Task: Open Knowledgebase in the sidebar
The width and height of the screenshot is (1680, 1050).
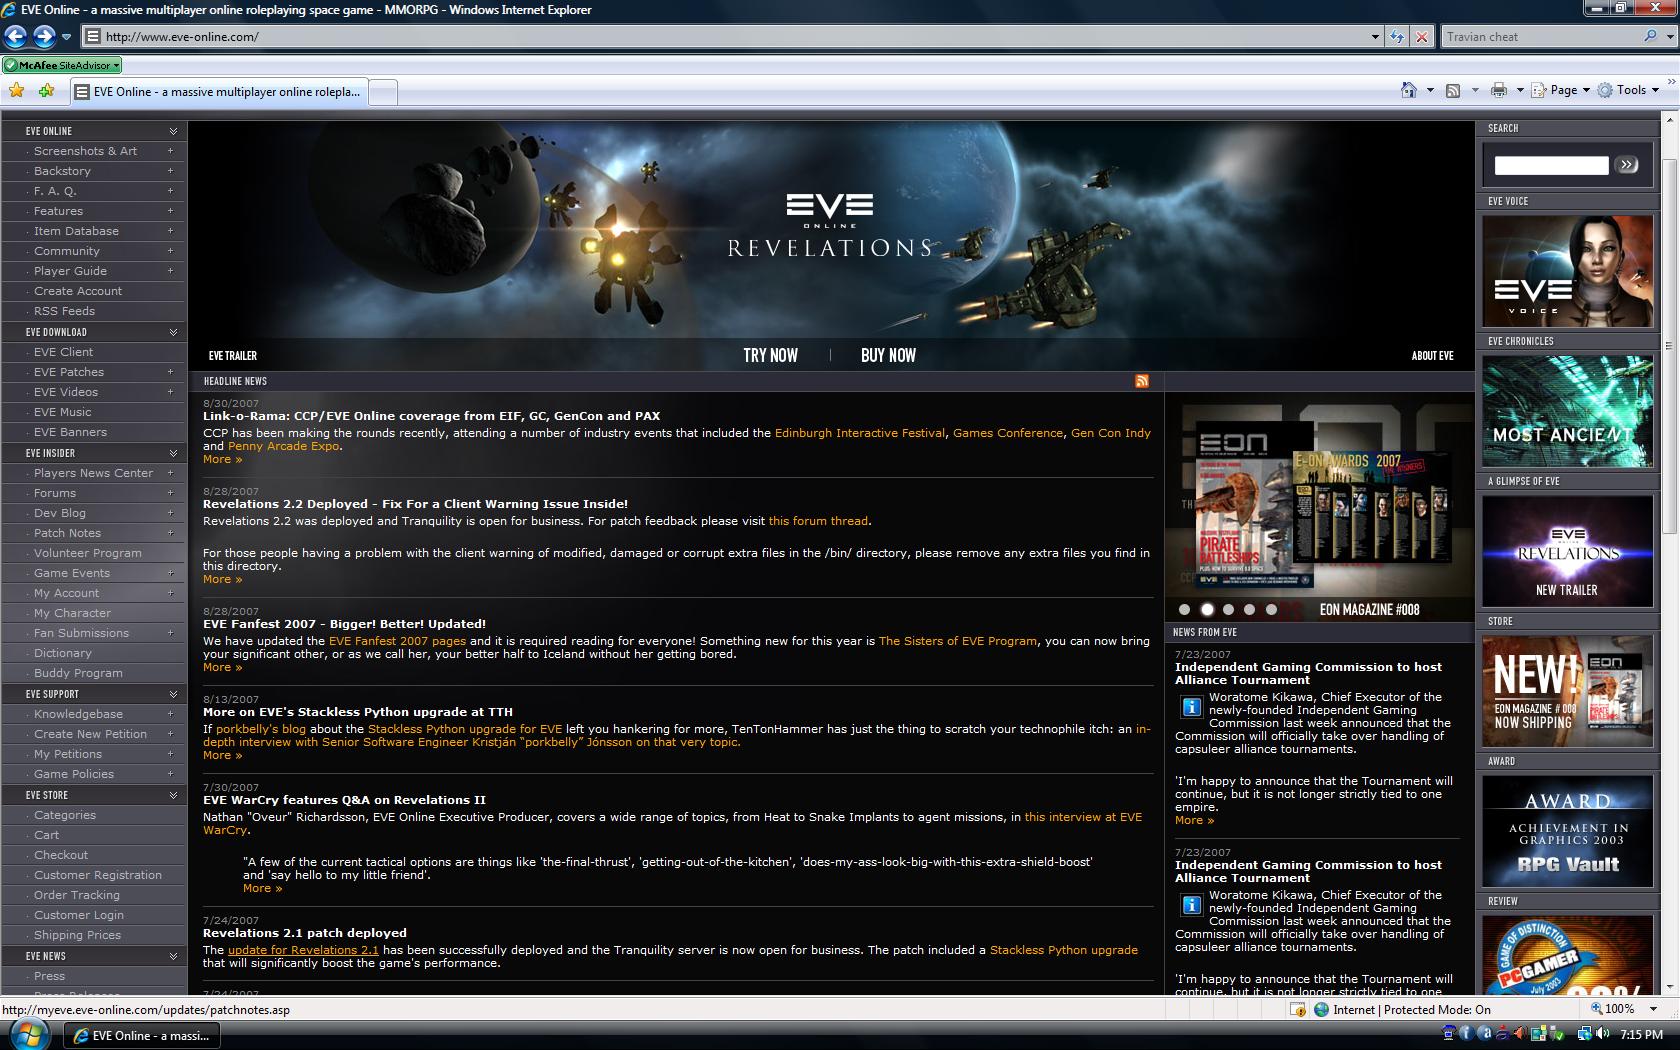Action: [78, 714]
